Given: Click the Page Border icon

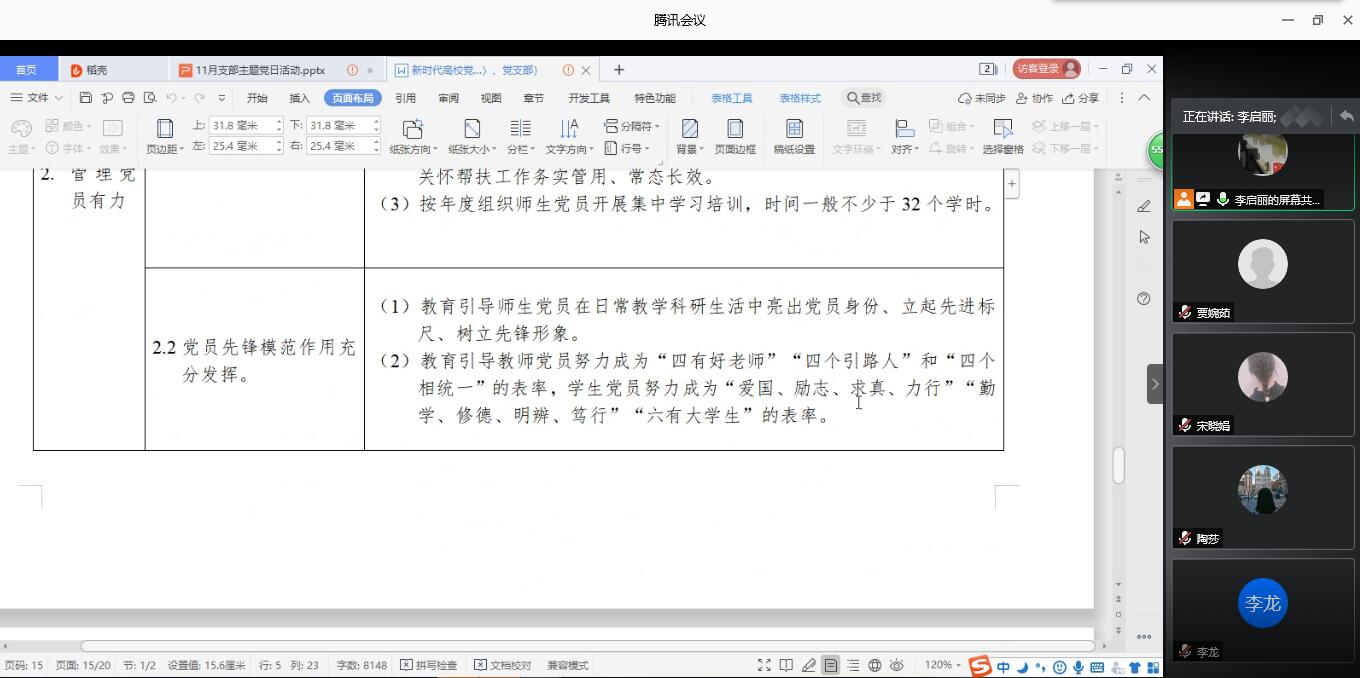Looking at the screenshot, I should (735, 136).
